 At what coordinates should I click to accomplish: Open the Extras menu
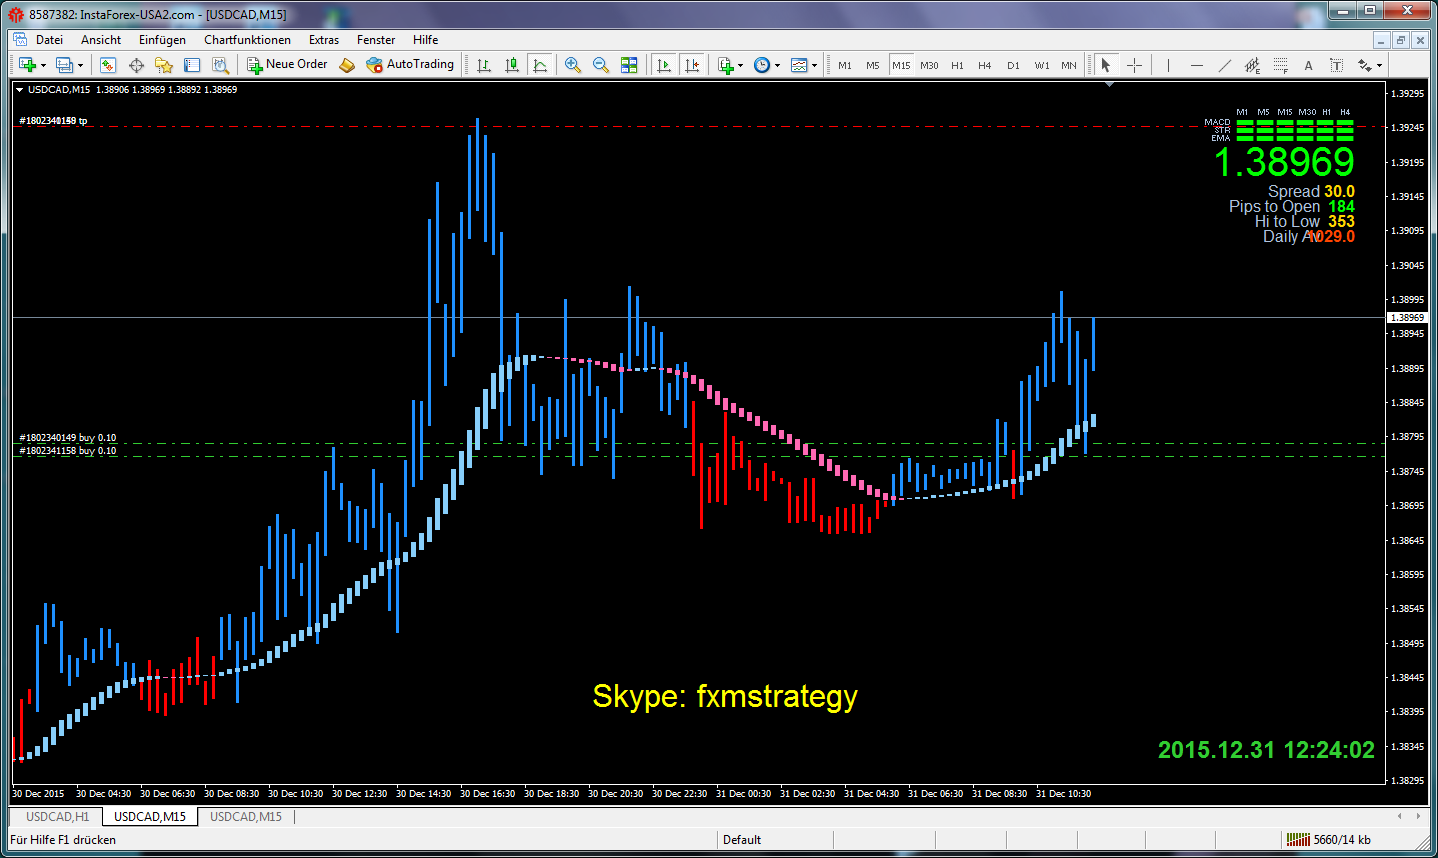point(324,40)
